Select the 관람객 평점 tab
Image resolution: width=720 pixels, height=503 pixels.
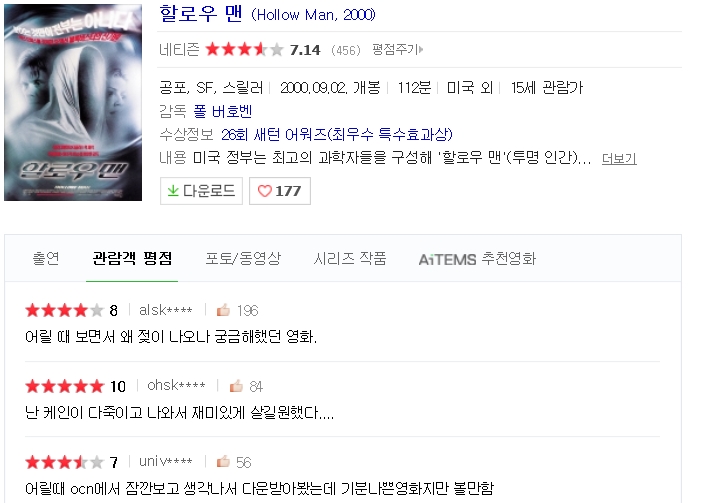coord(132,258)
